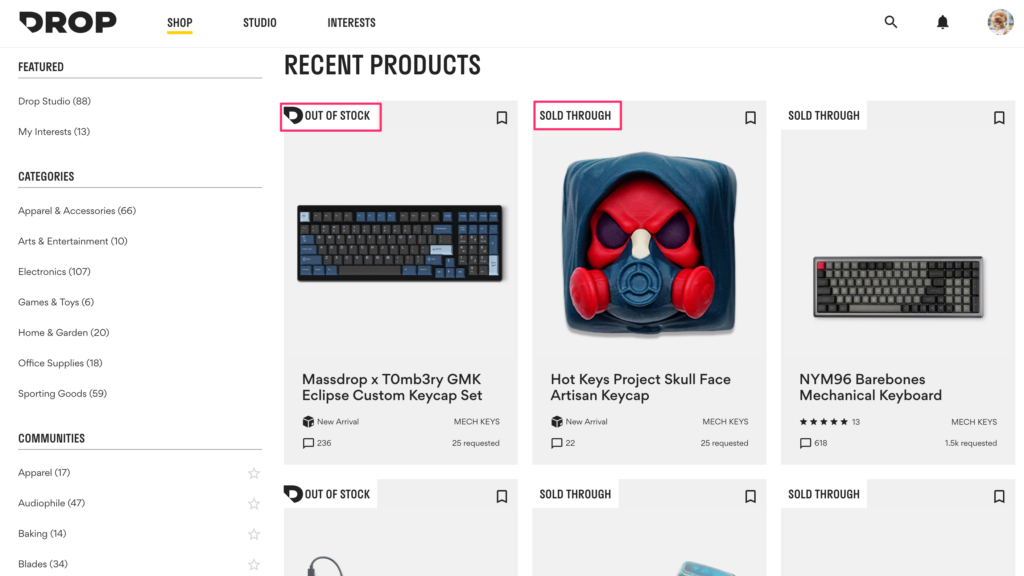Browse the Electronics category
This screenshot has width=1024, height=576.
click(54, 271)
